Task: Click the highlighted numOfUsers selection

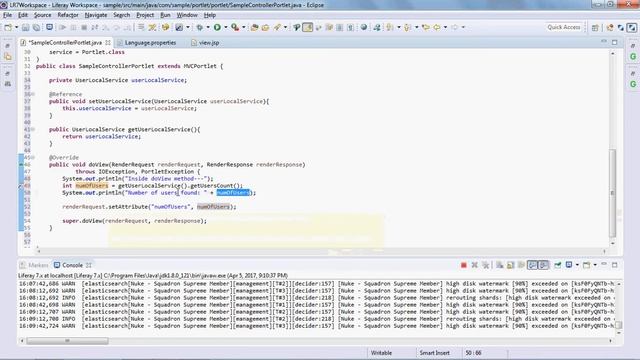Action: tap(233, 193)
